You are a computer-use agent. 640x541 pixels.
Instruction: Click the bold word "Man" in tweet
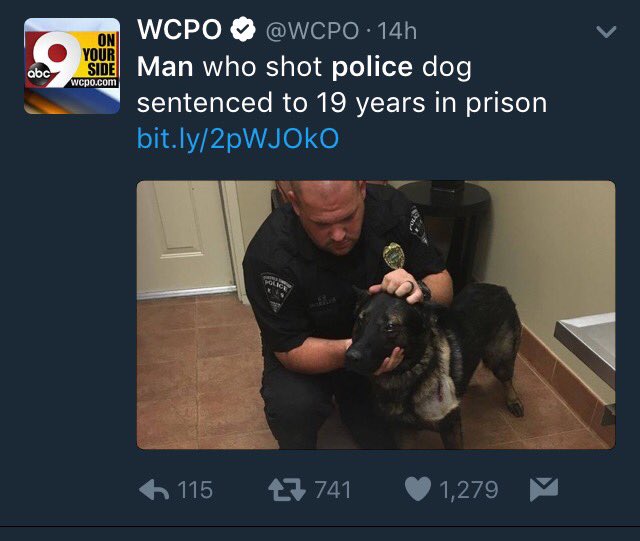(165, 67)
